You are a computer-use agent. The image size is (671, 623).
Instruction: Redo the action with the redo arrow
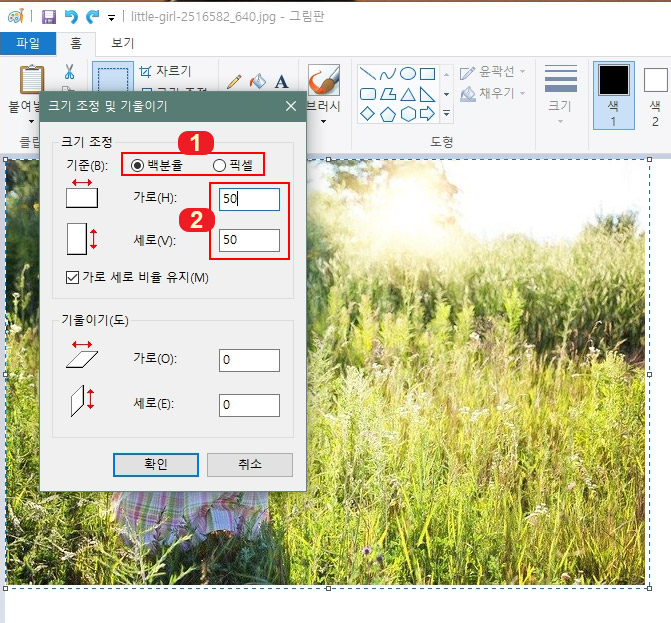[92, 17]
